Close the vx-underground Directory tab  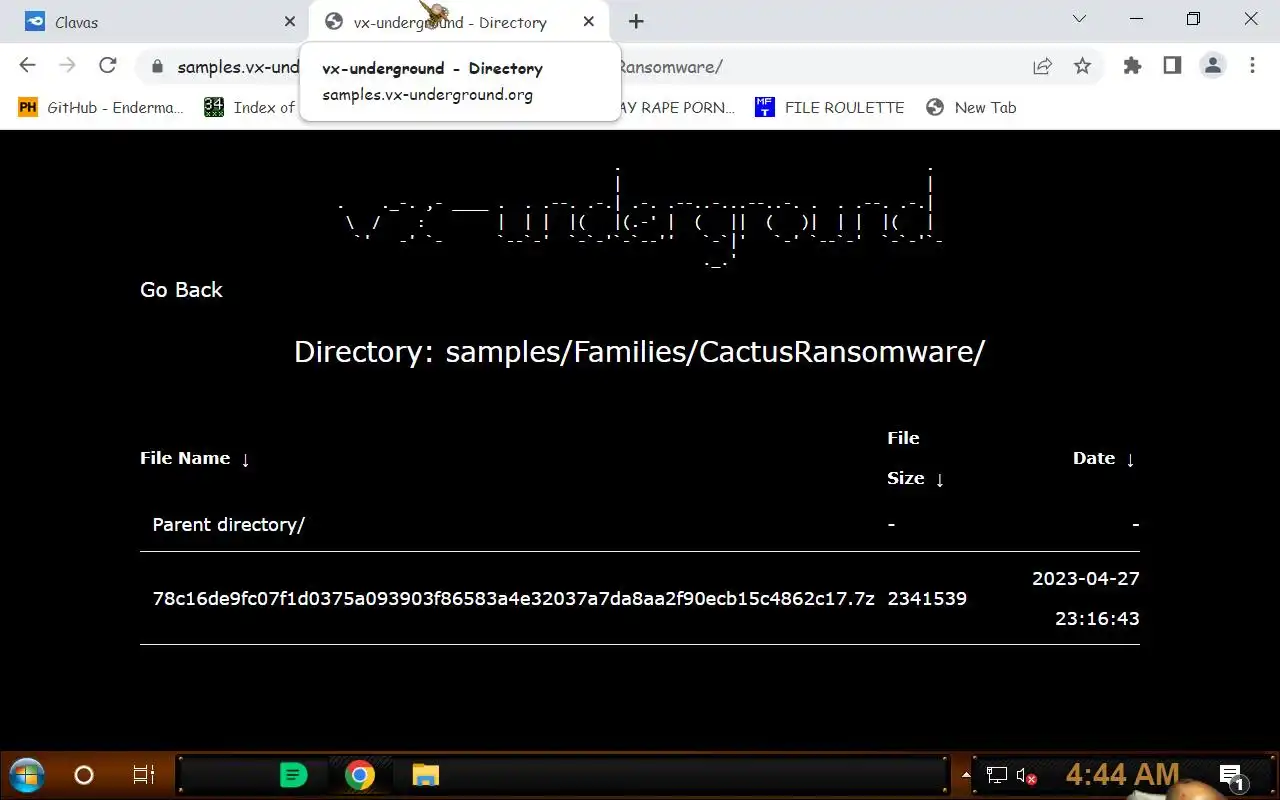pos(589,21)
